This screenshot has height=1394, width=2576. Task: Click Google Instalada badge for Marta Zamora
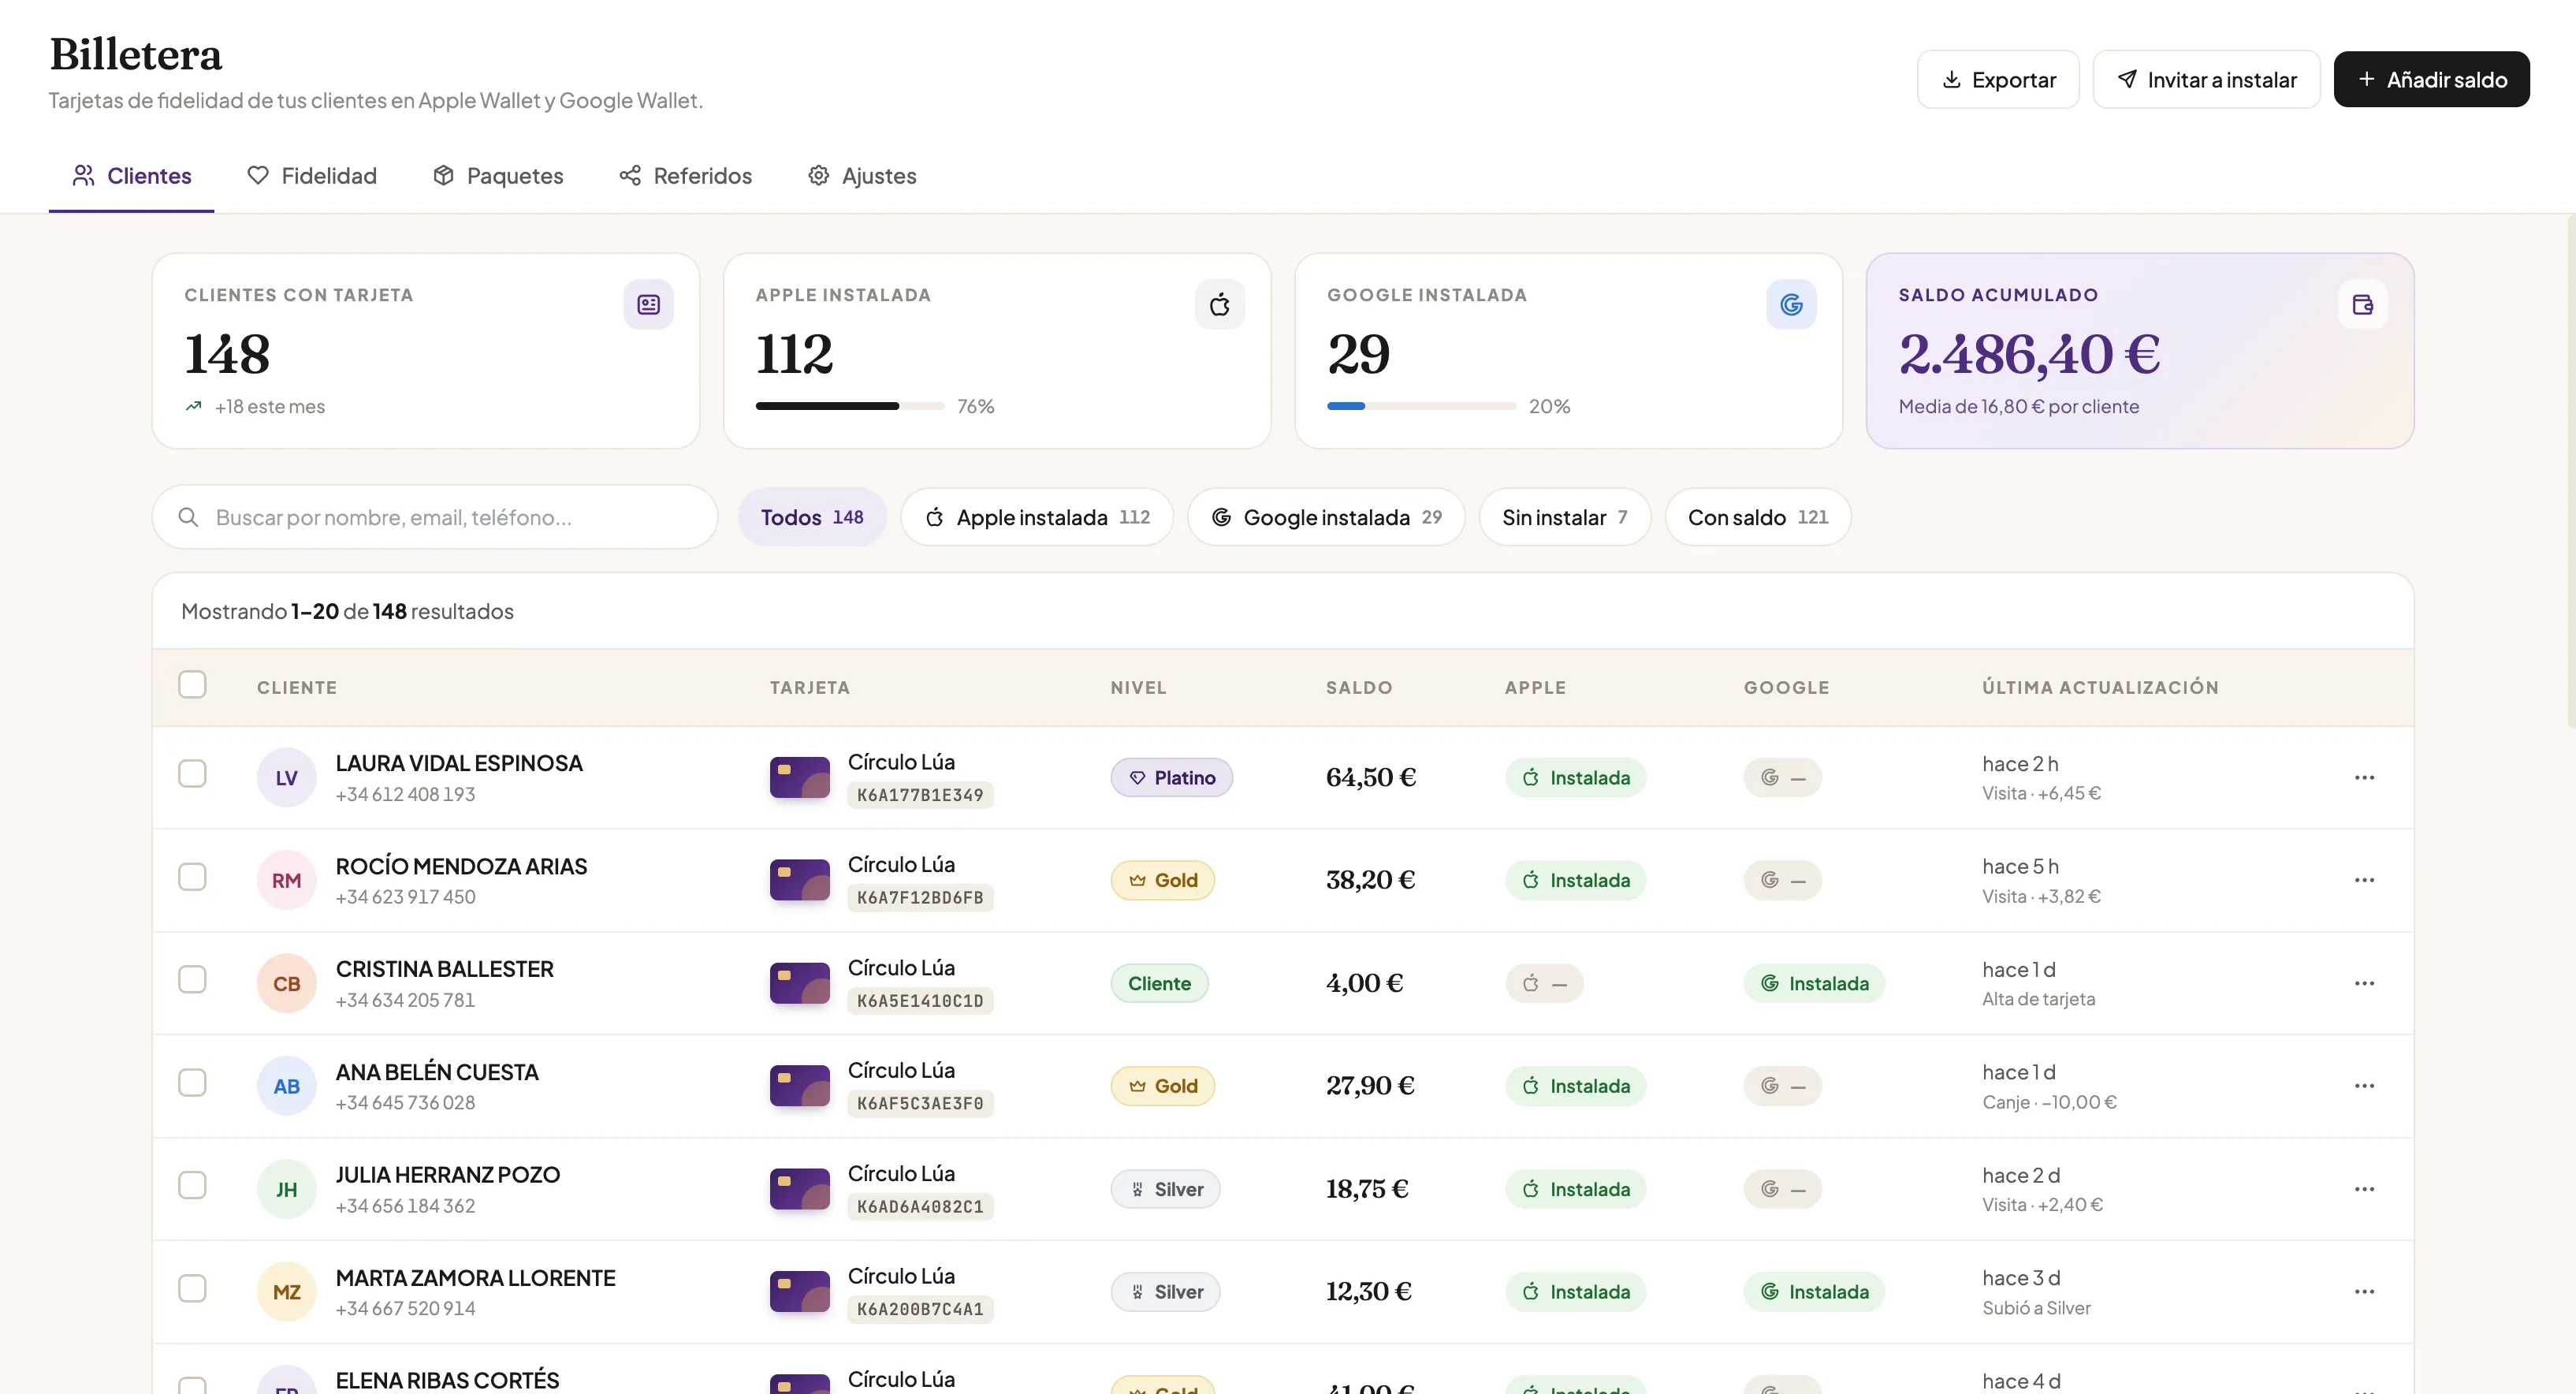click(1814, 1291)
